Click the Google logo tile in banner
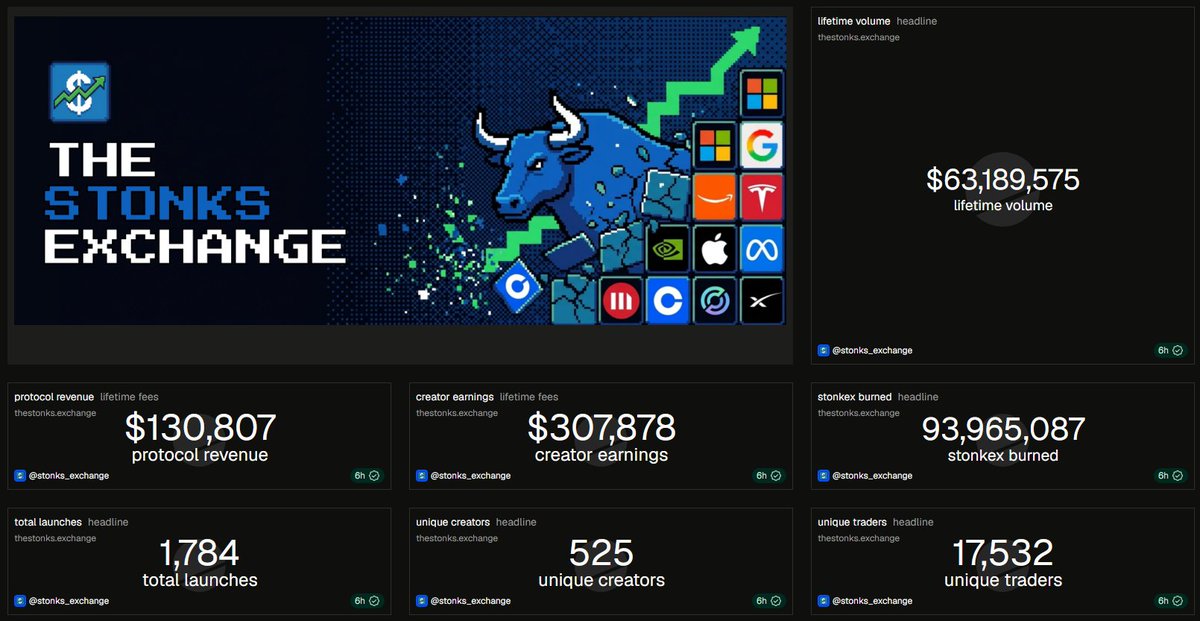 pyautogui.click(x=762, y=146)
